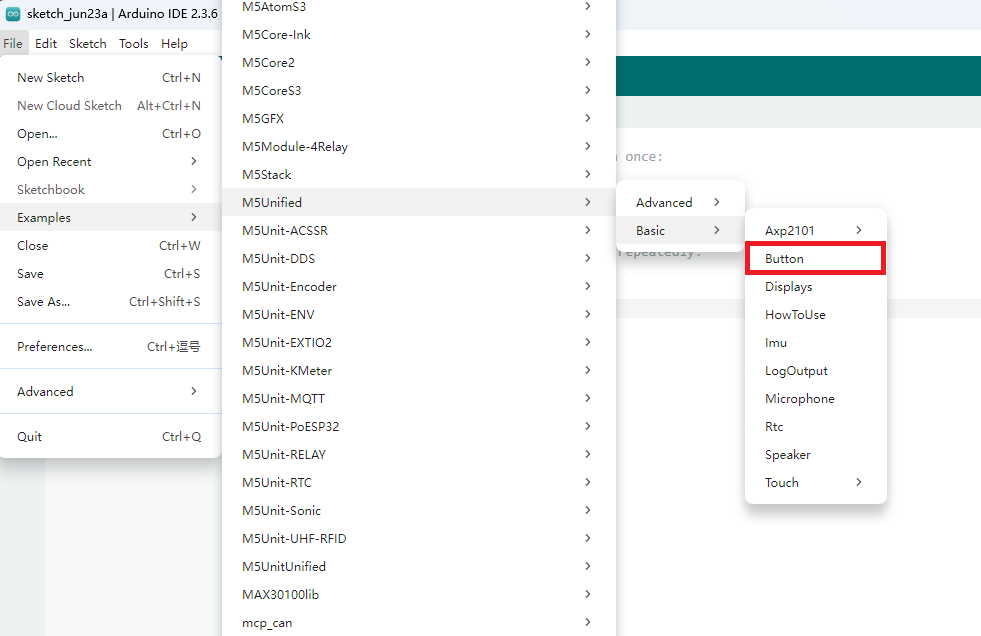
Task: Expand the M5Unit-Encoder examples
Action: [419, 286]
